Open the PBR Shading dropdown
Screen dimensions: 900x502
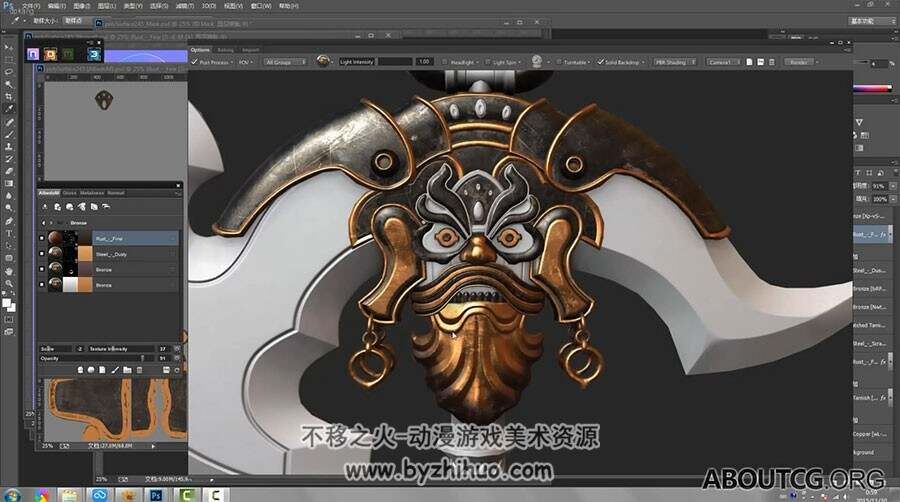point(675,62)
